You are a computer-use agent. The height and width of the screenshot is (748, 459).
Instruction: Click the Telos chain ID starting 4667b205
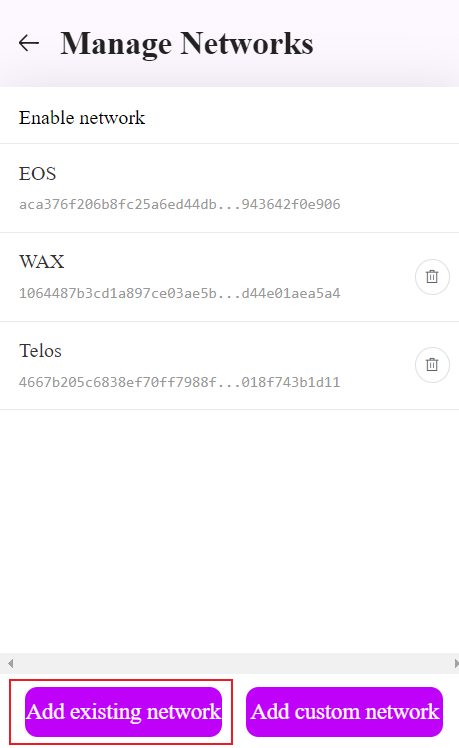pyautogui.click(x=179, y=382)
